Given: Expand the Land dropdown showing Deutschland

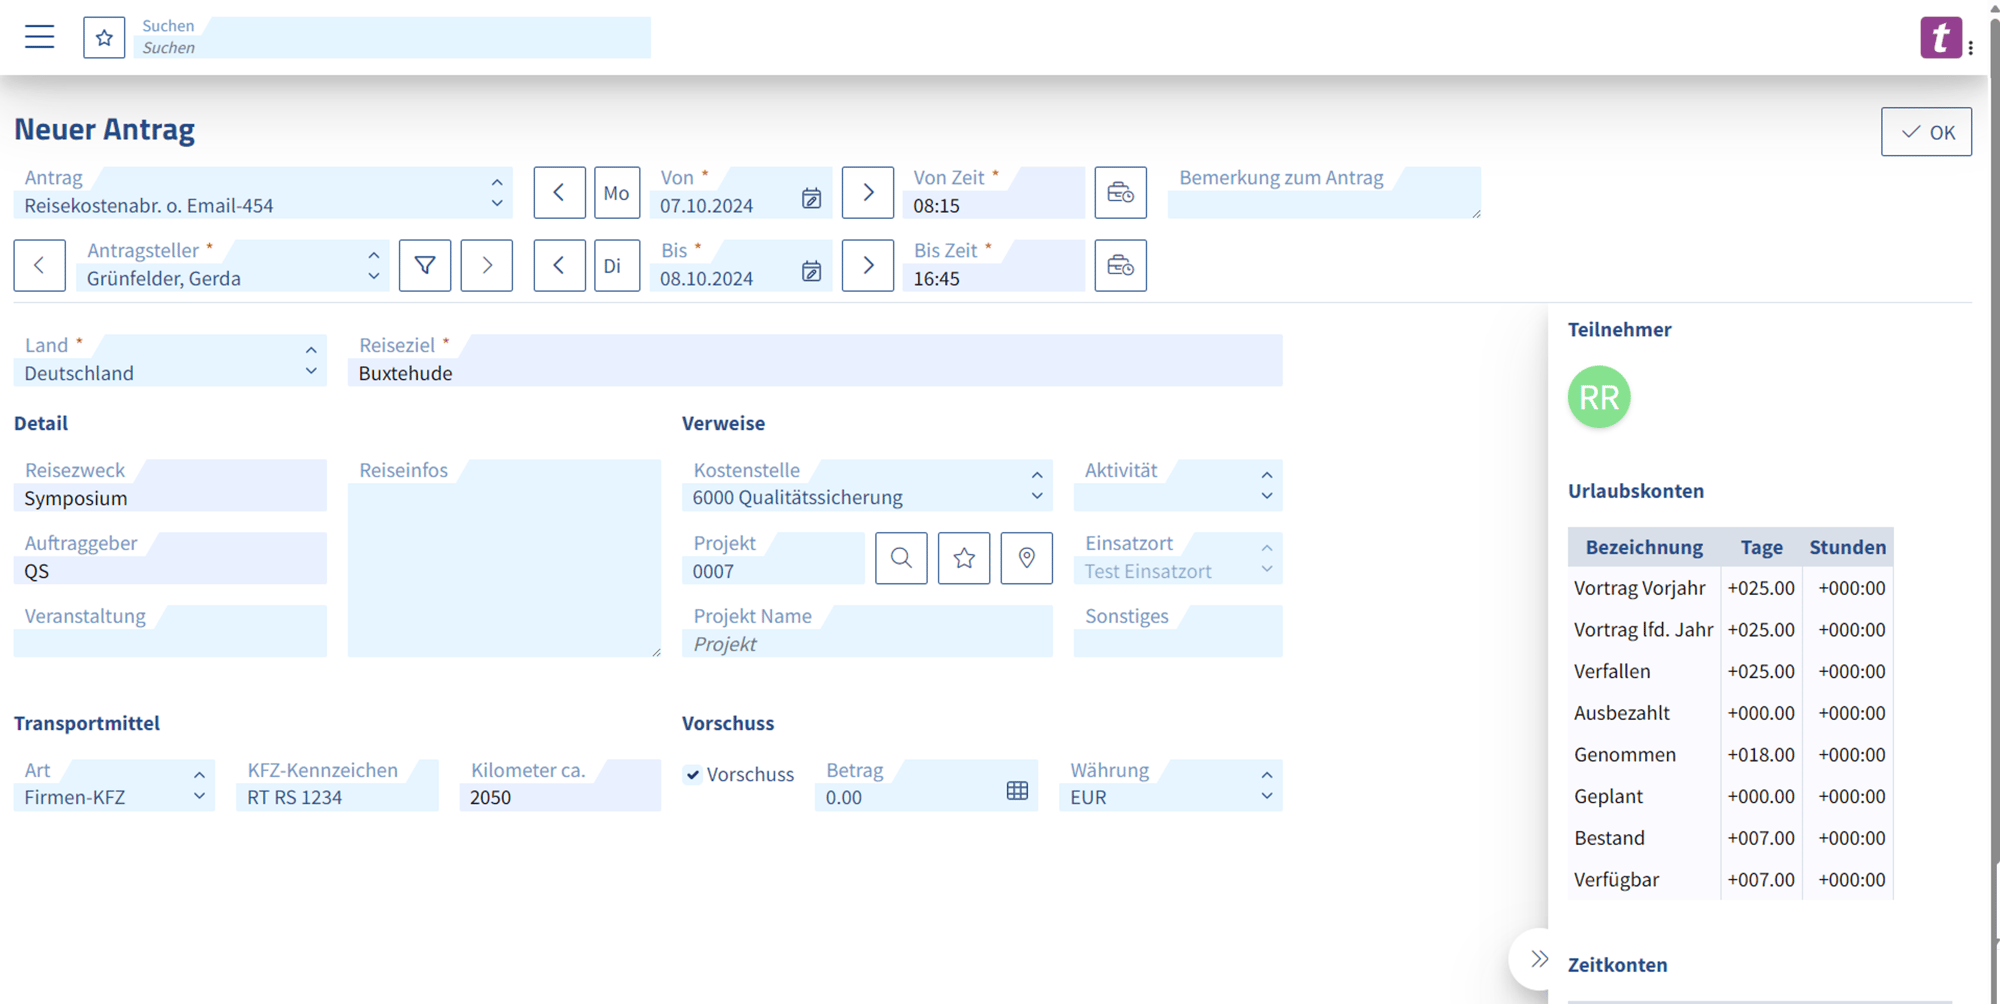Looking at the screenshot, I should tap(310, 372).
